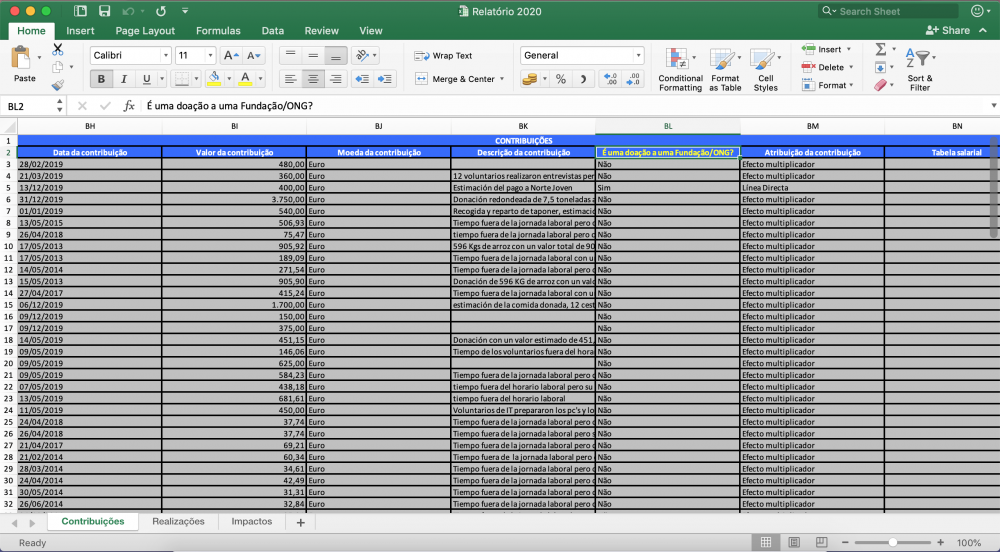Viewport: 1000px width, 552px height.
Task: Apply Percent Style number format
Action: [x=560, y=79]
